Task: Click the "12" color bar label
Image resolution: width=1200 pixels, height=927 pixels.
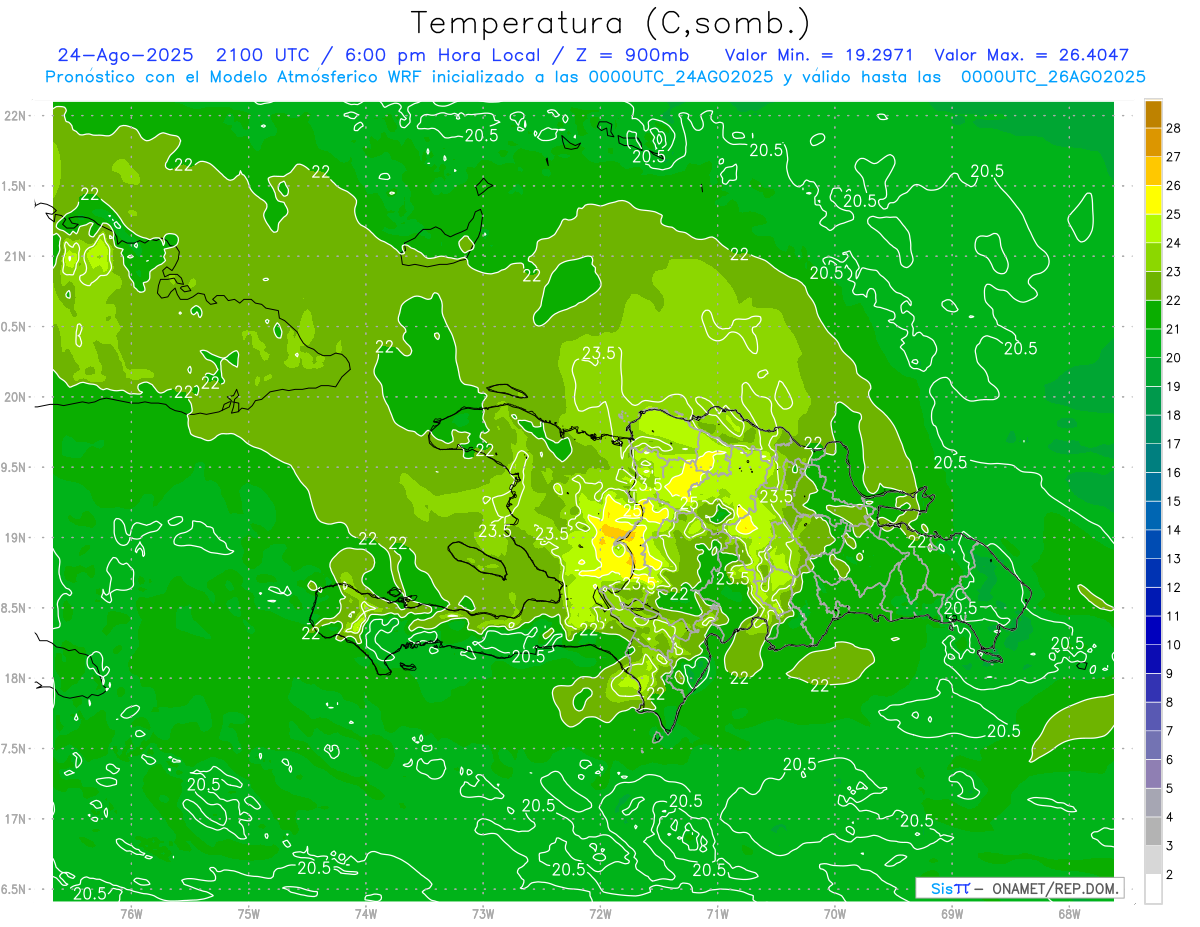Action: [1173, 588]
